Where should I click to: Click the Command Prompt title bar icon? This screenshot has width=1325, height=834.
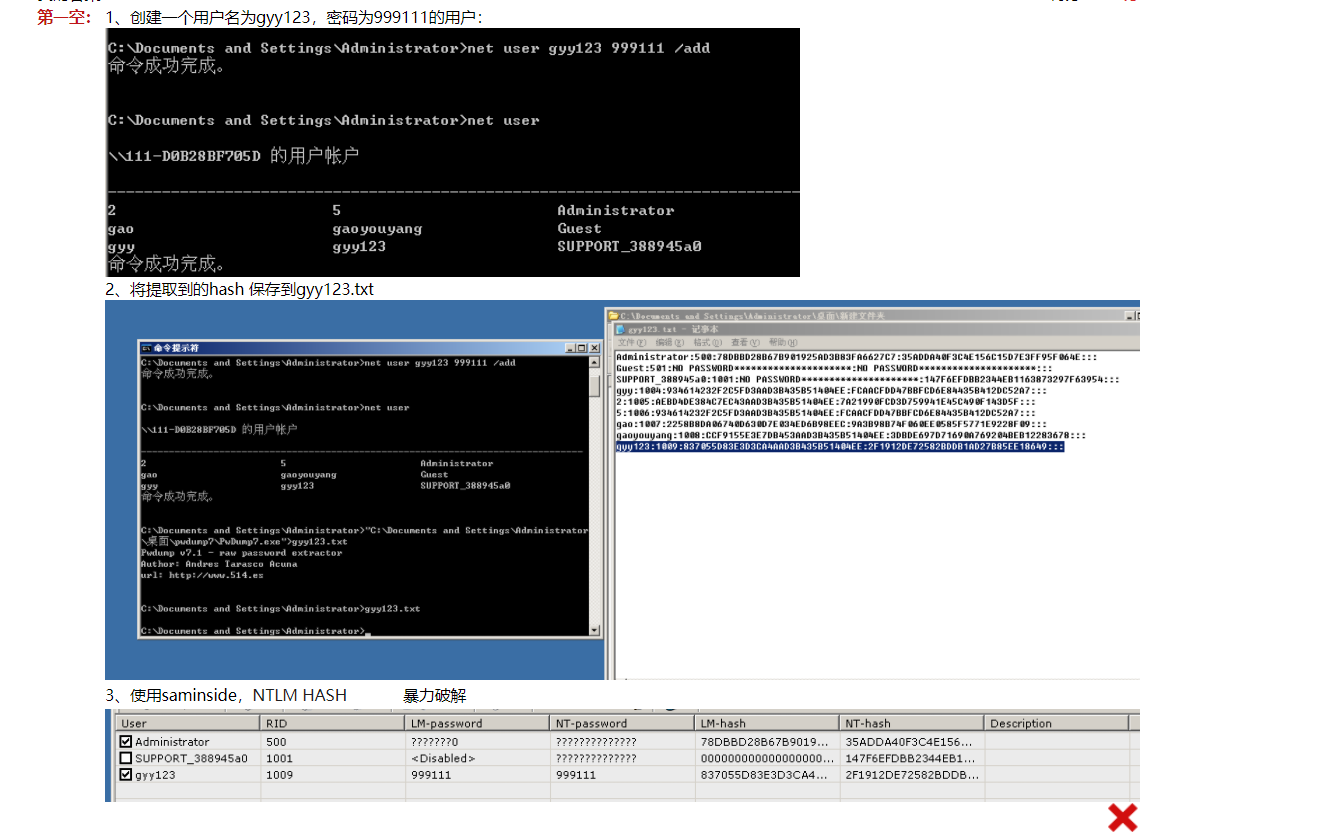(146, 348)
